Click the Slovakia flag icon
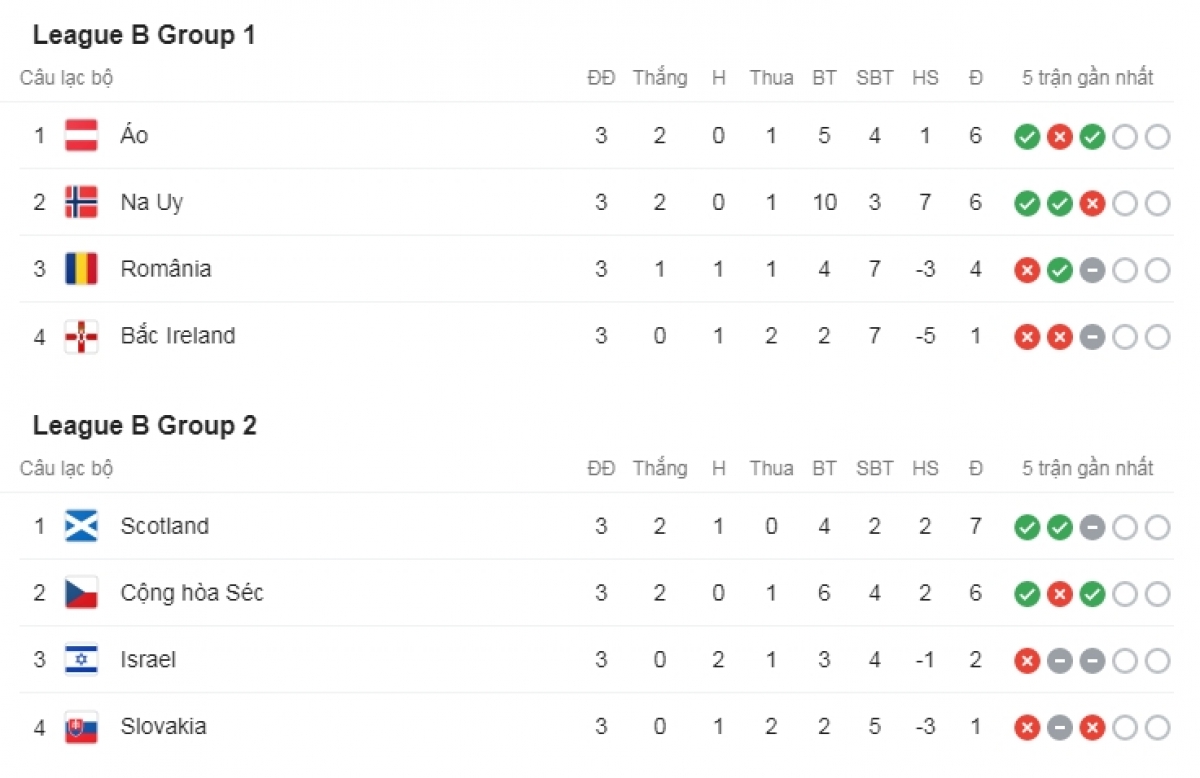 81,727
